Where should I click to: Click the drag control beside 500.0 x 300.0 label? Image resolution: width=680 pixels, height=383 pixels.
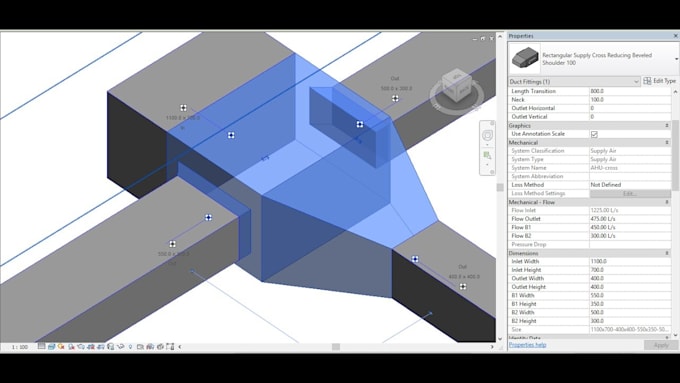(x=395, y=98)
